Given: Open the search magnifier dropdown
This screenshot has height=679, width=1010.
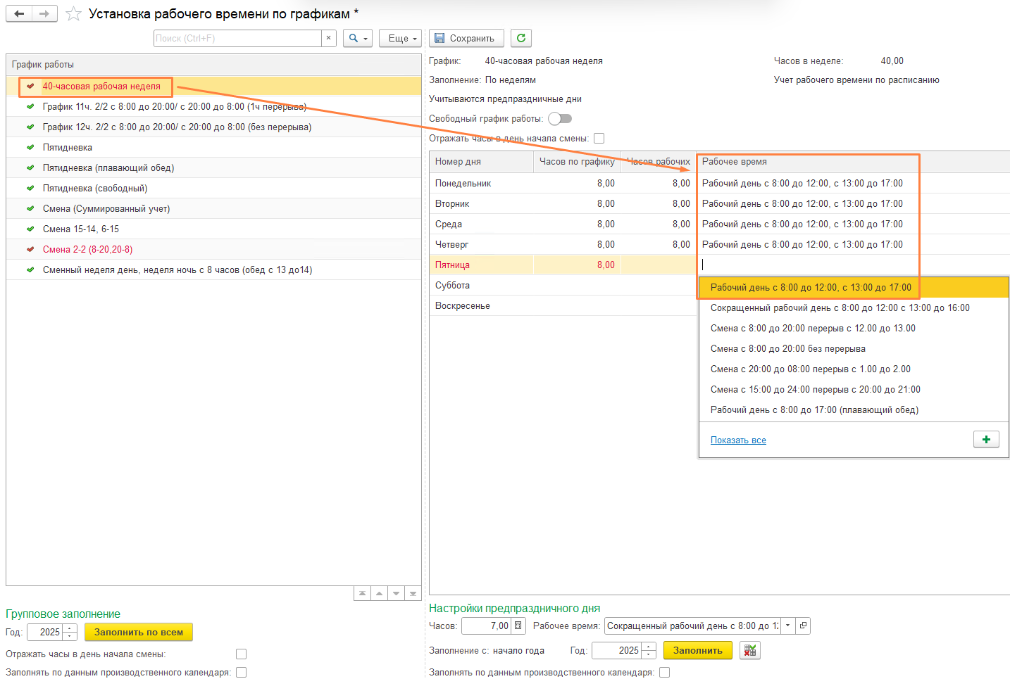Looking at the screenshot, I should (x=357, y=38).
